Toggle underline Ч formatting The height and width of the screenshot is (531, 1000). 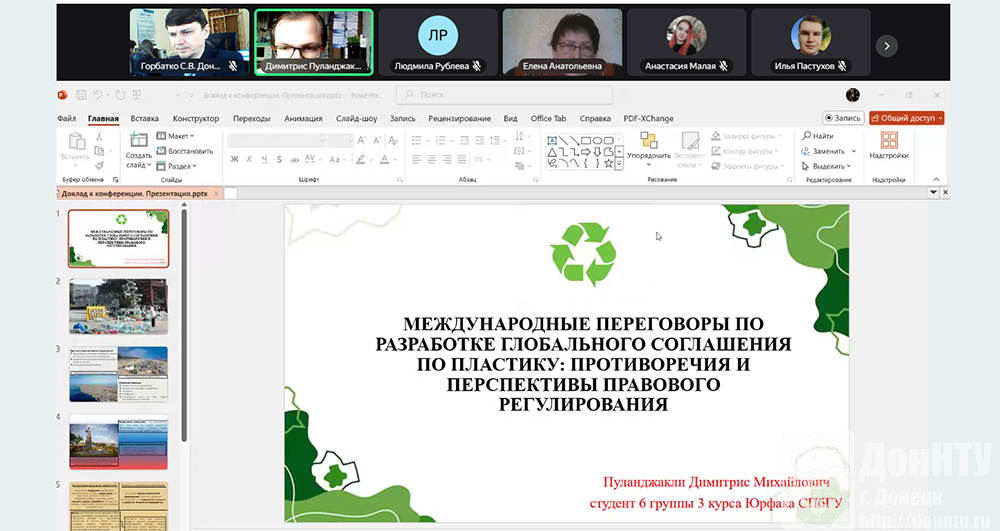point(263,159)
